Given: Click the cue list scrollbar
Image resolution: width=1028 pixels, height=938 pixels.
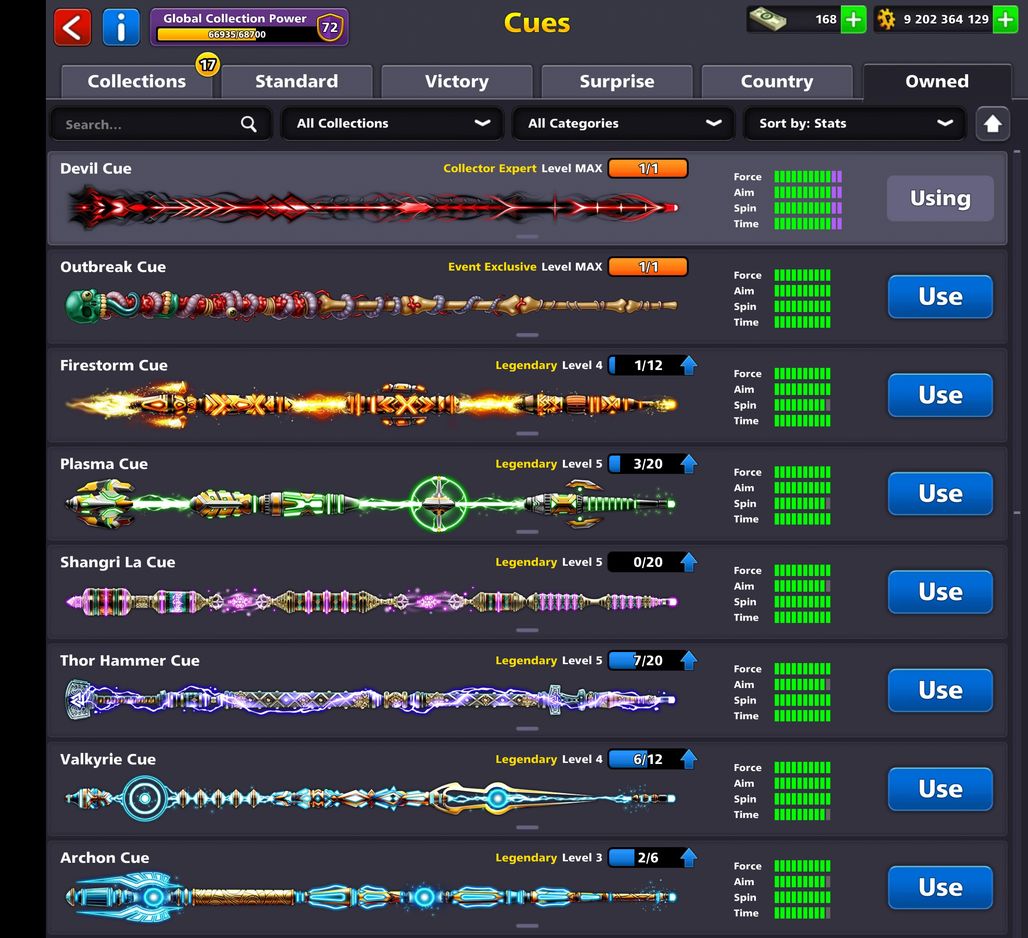Looking at the screenshot, I should (1017, 331).
